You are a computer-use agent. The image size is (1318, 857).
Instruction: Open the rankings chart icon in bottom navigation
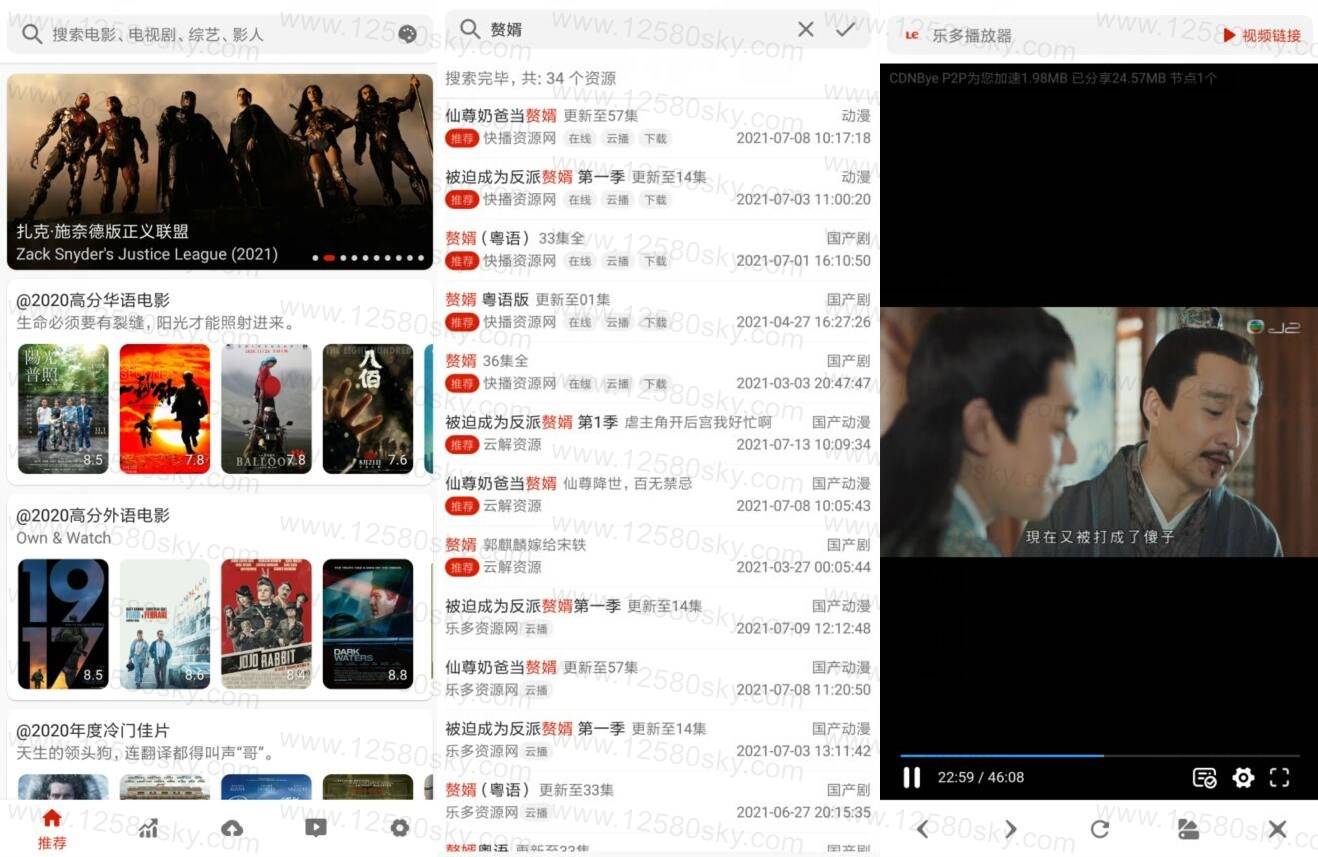pos(148,828)
